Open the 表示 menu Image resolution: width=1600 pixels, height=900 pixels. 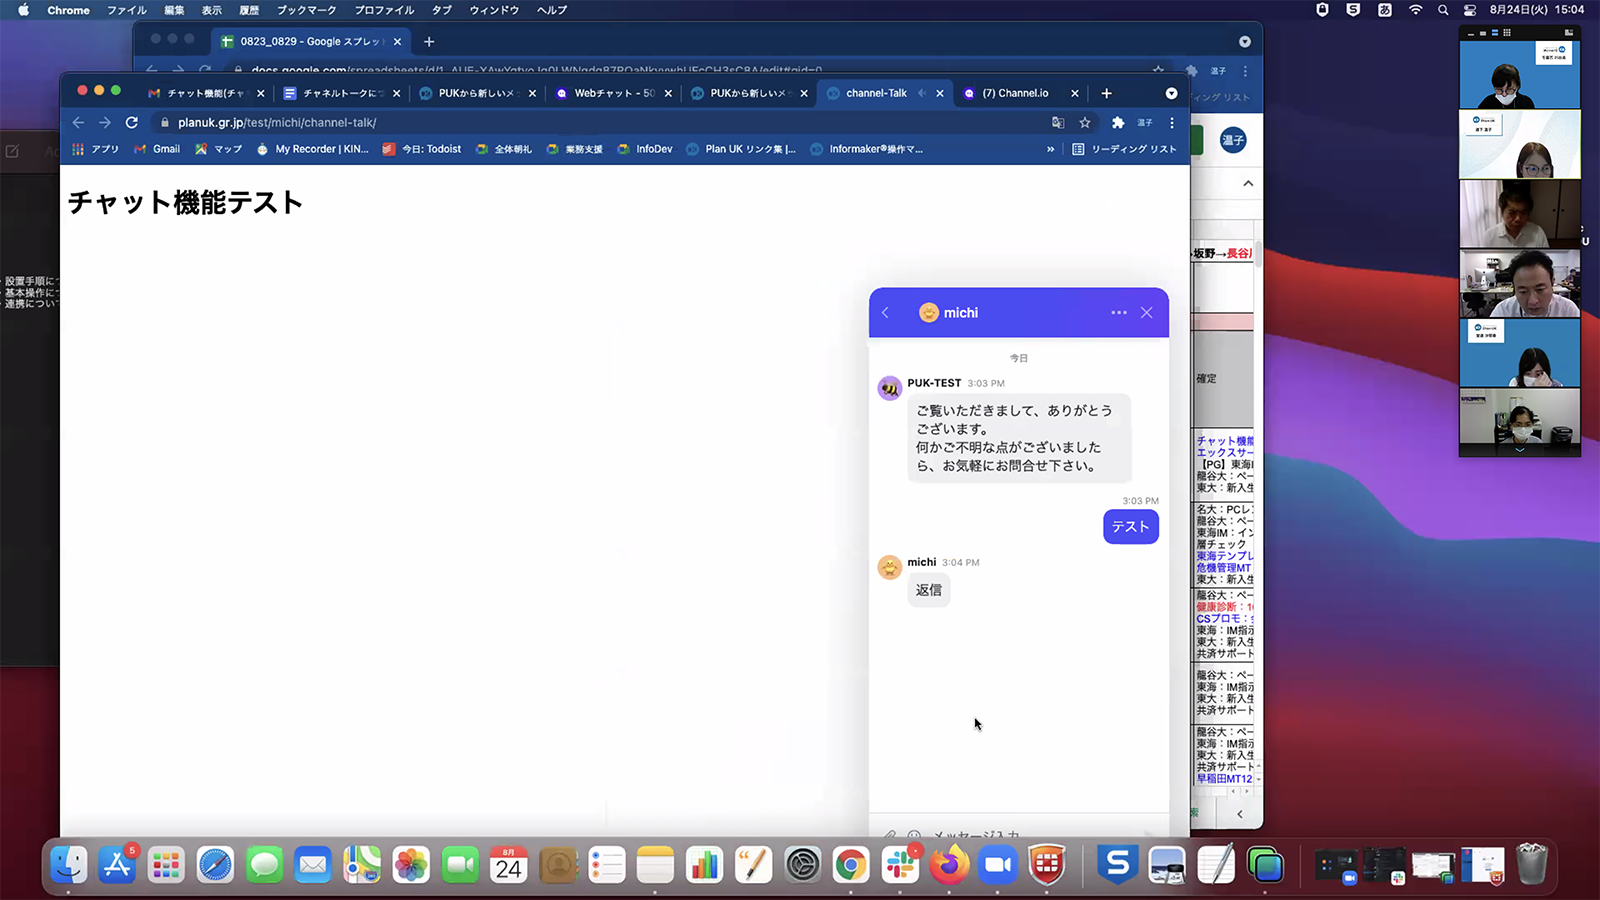pyautogui.click(x=212, y=10)
